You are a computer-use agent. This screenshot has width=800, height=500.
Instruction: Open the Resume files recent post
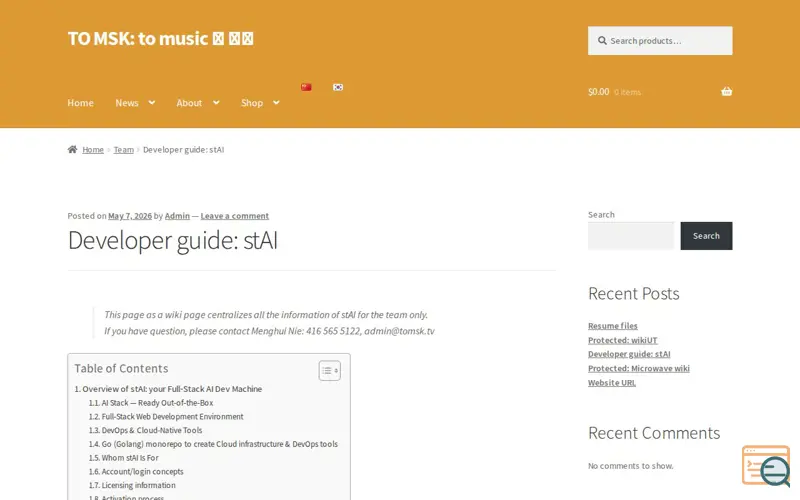coord(613,326)
